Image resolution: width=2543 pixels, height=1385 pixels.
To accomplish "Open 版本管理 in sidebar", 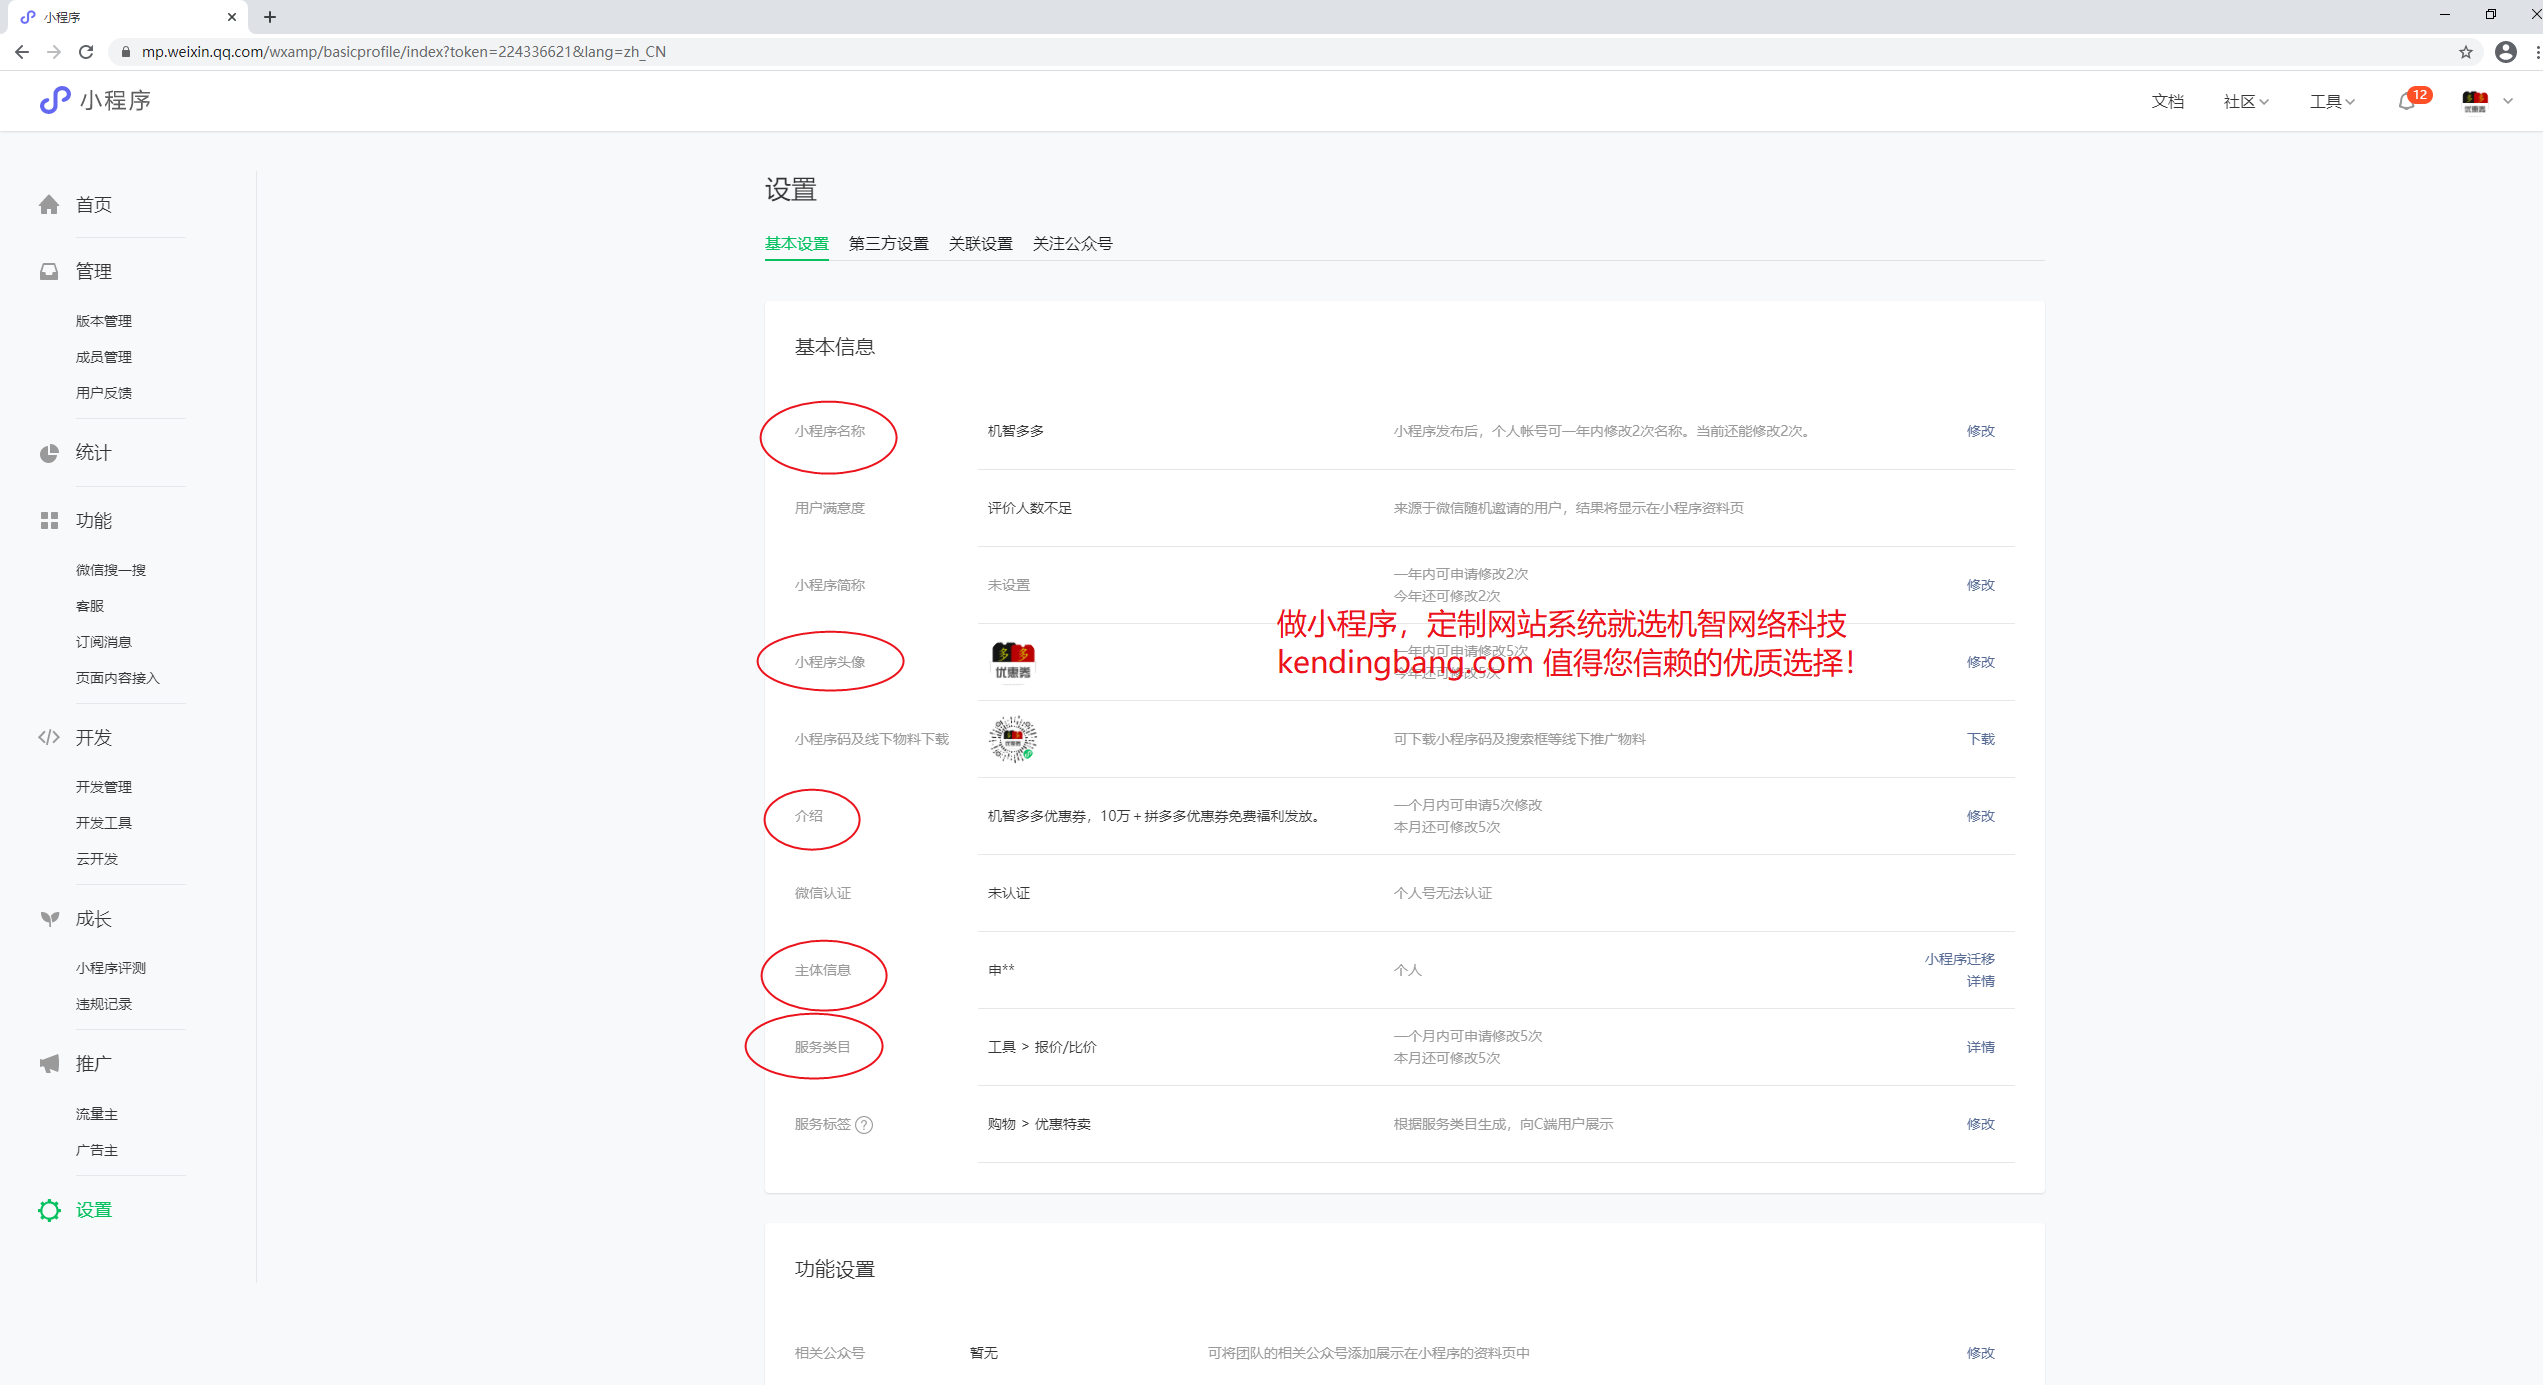I will tap(104, 321).
